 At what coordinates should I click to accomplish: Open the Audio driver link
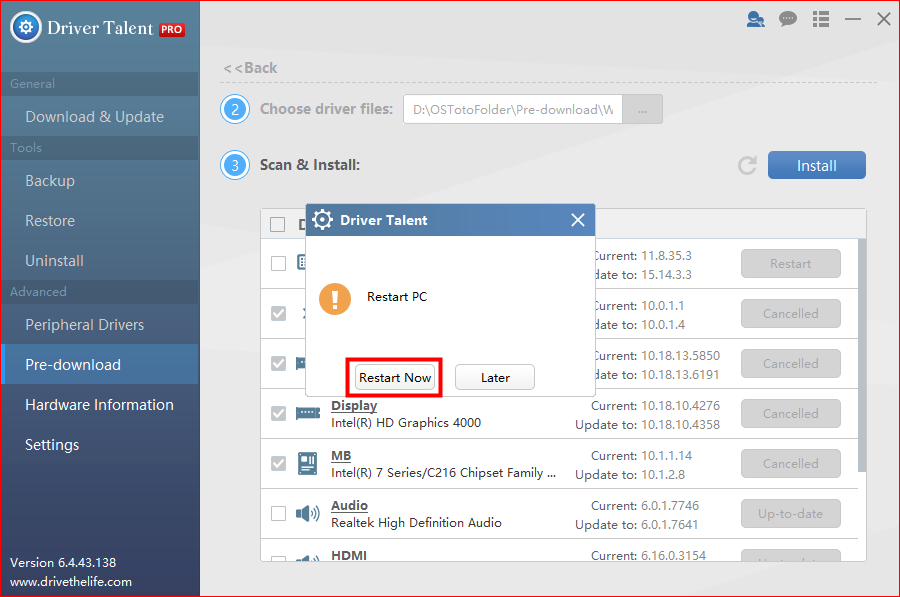[x=350, y=505]
